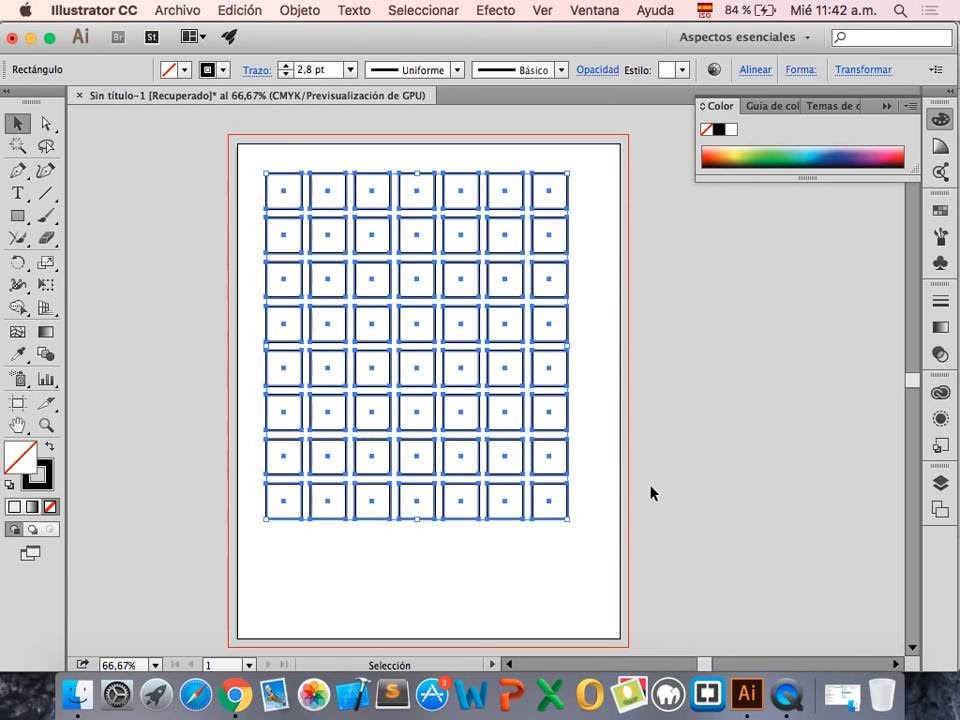Open the Trazo stroke panel link

click(257, 70)
